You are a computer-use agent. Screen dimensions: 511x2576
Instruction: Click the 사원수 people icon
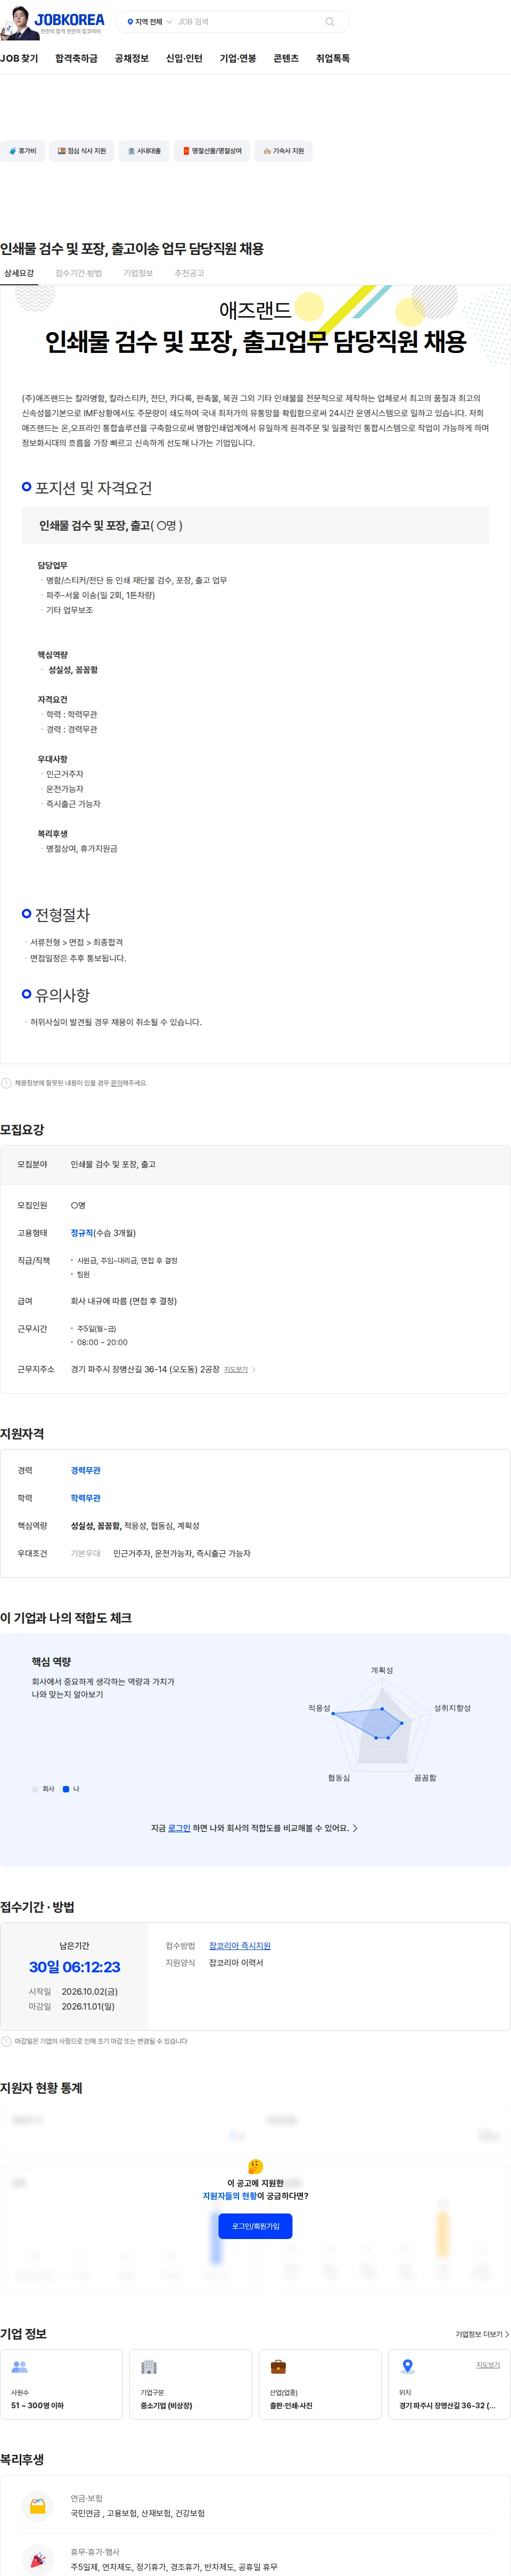19,2367
